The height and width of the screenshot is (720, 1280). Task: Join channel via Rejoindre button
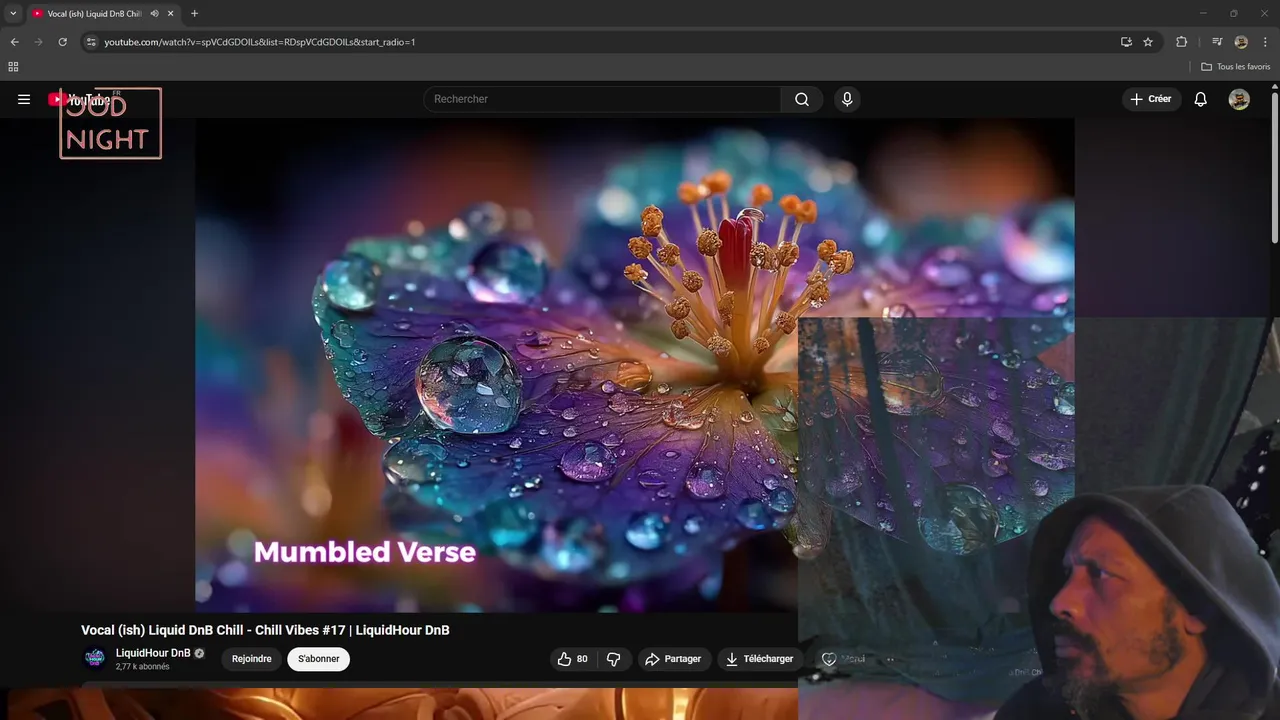pyautogui.click(x=252, y=659)
